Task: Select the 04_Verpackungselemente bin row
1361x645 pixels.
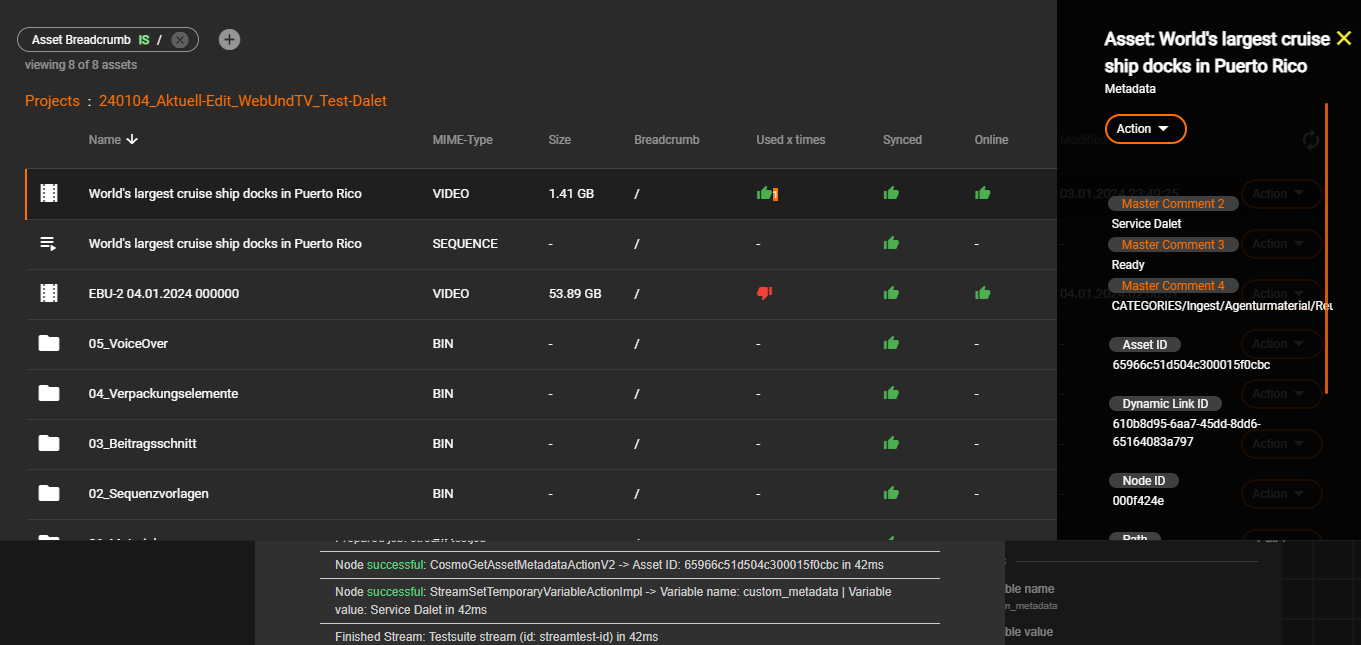Action: 300,393
